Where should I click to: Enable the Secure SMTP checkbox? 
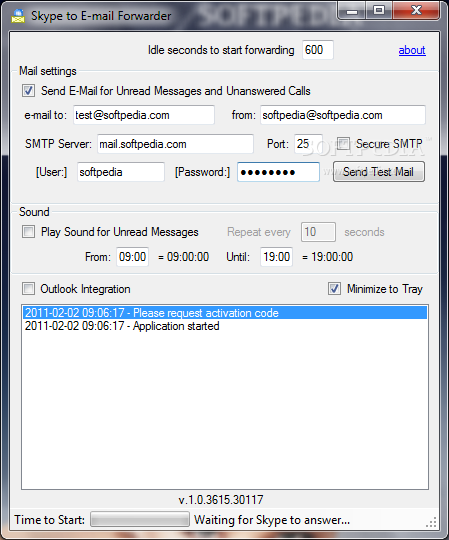tap(343, 144)
